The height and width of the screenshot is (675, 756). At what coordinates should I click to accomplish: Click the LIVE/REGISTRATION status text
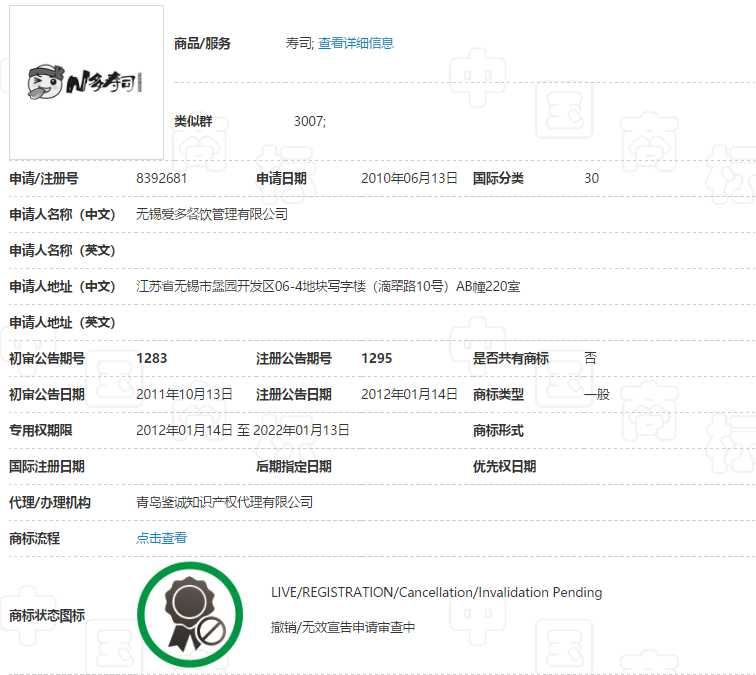pos(436,592)
